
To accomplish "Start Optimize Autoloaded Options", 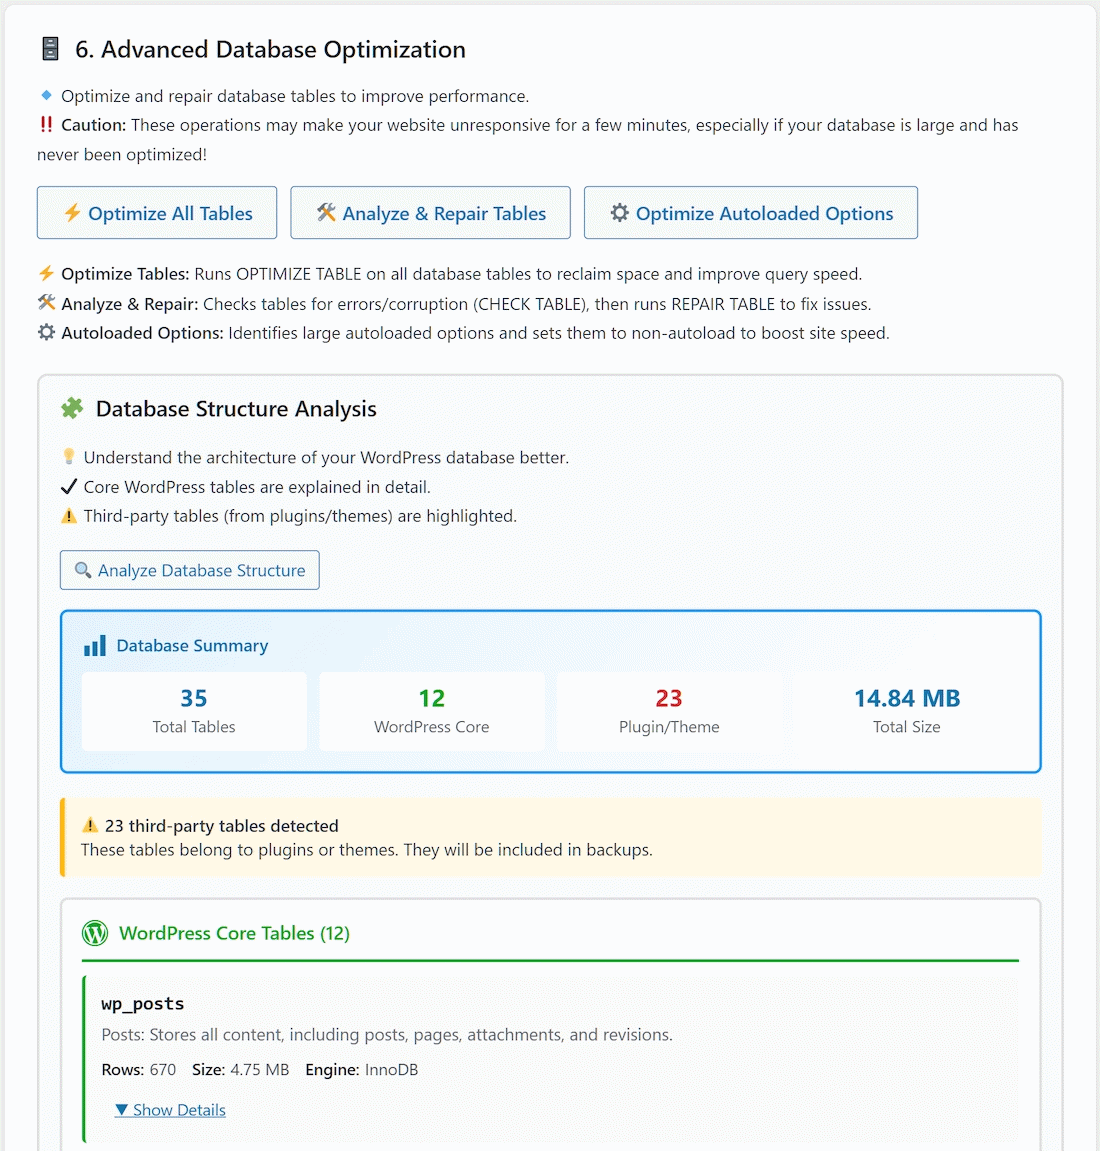I will 750,213.
